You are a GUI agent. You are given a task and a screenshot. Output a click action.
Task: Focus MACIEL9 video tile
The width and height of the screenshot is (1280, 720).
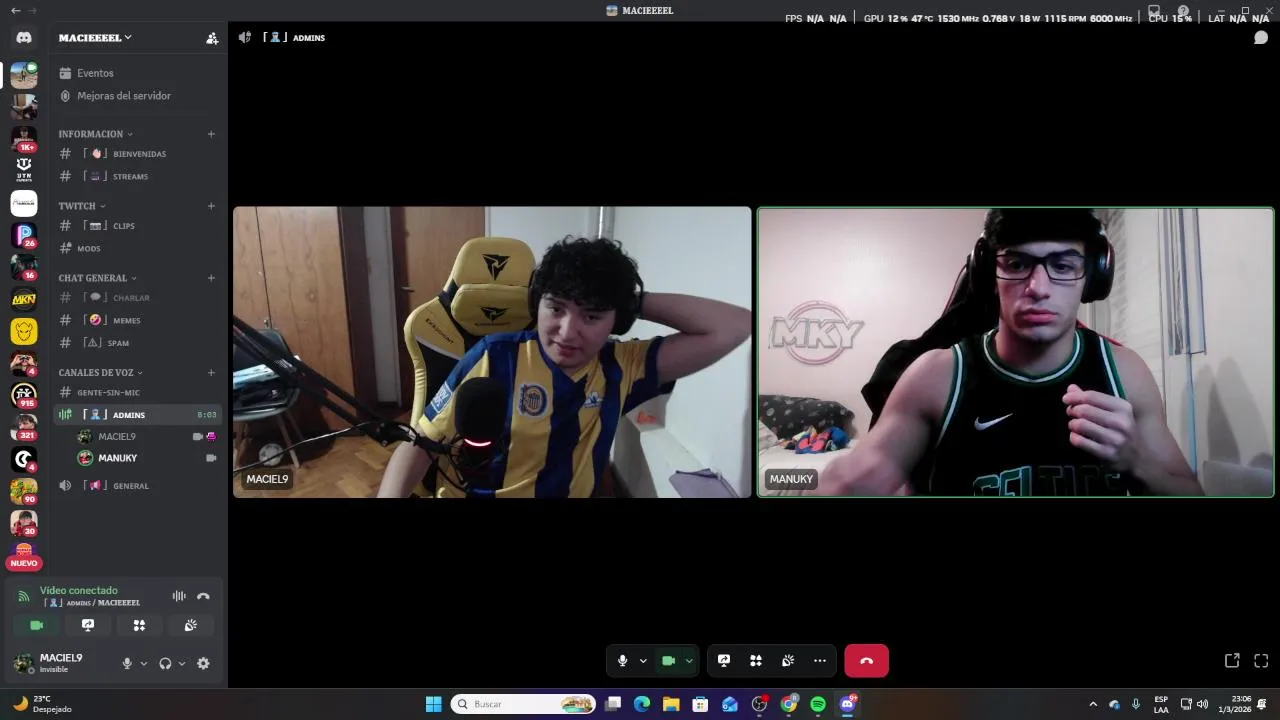(x=492, y=352)
